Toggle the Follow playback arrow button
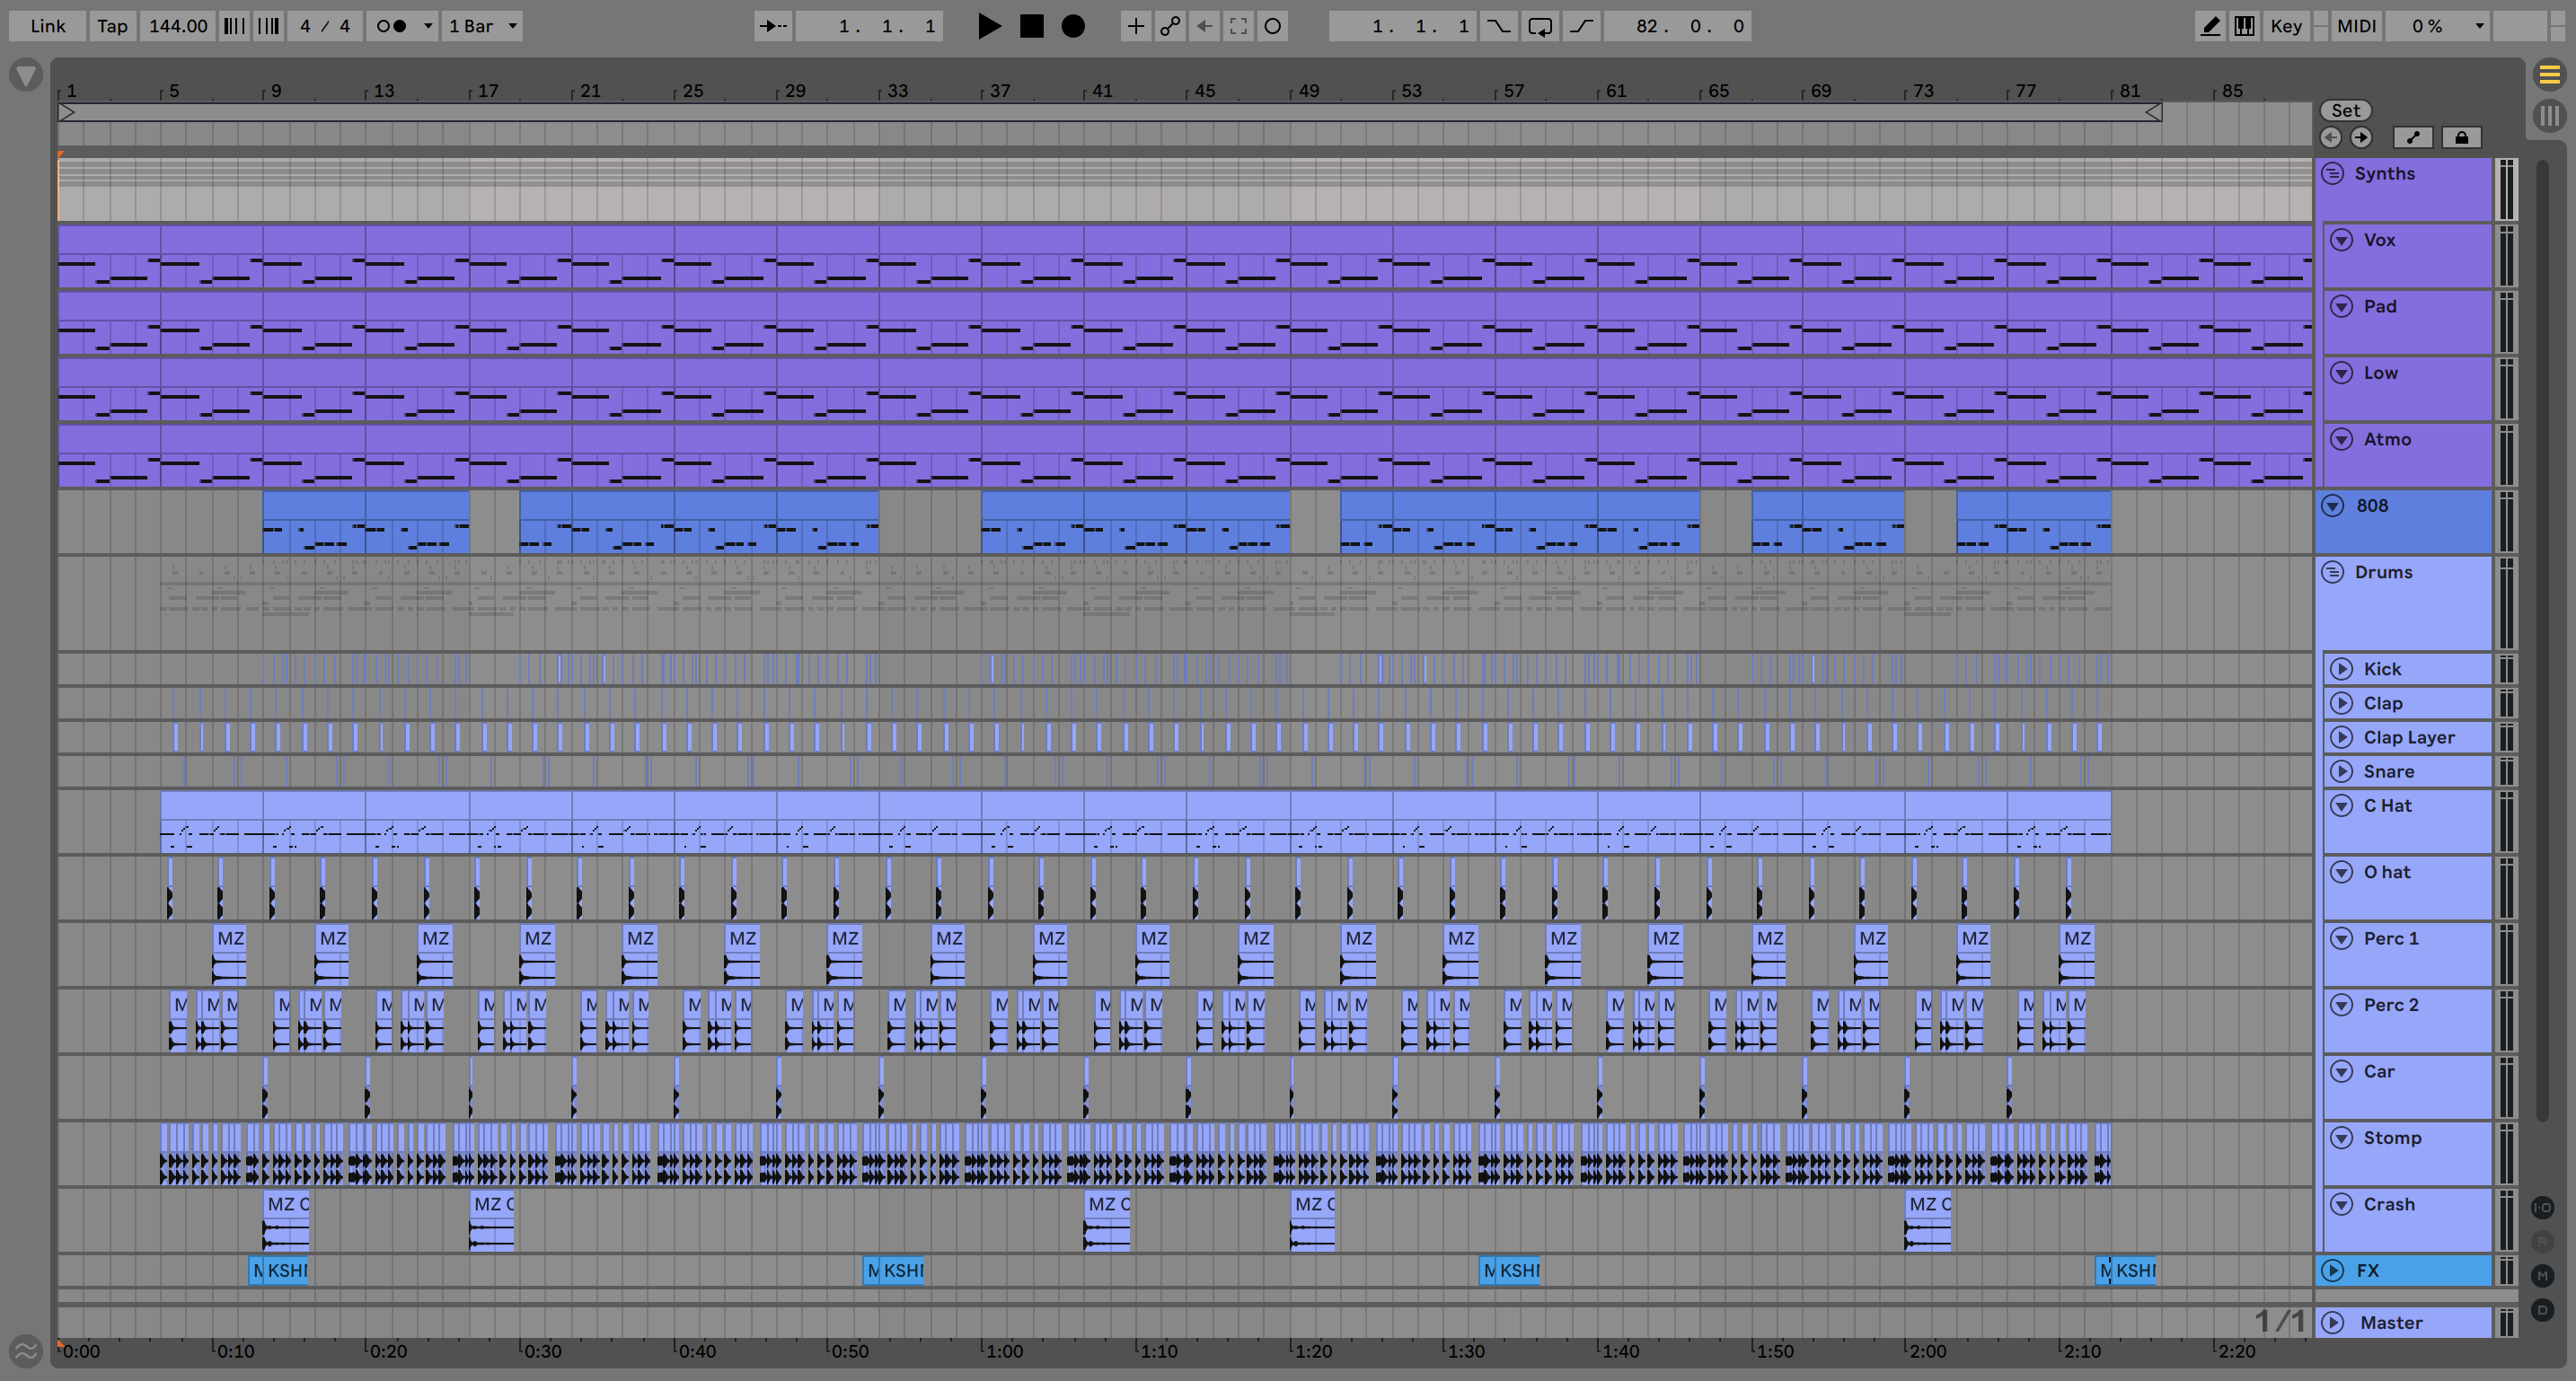The image size is (2576, 1381). click(x=772, y=26)
